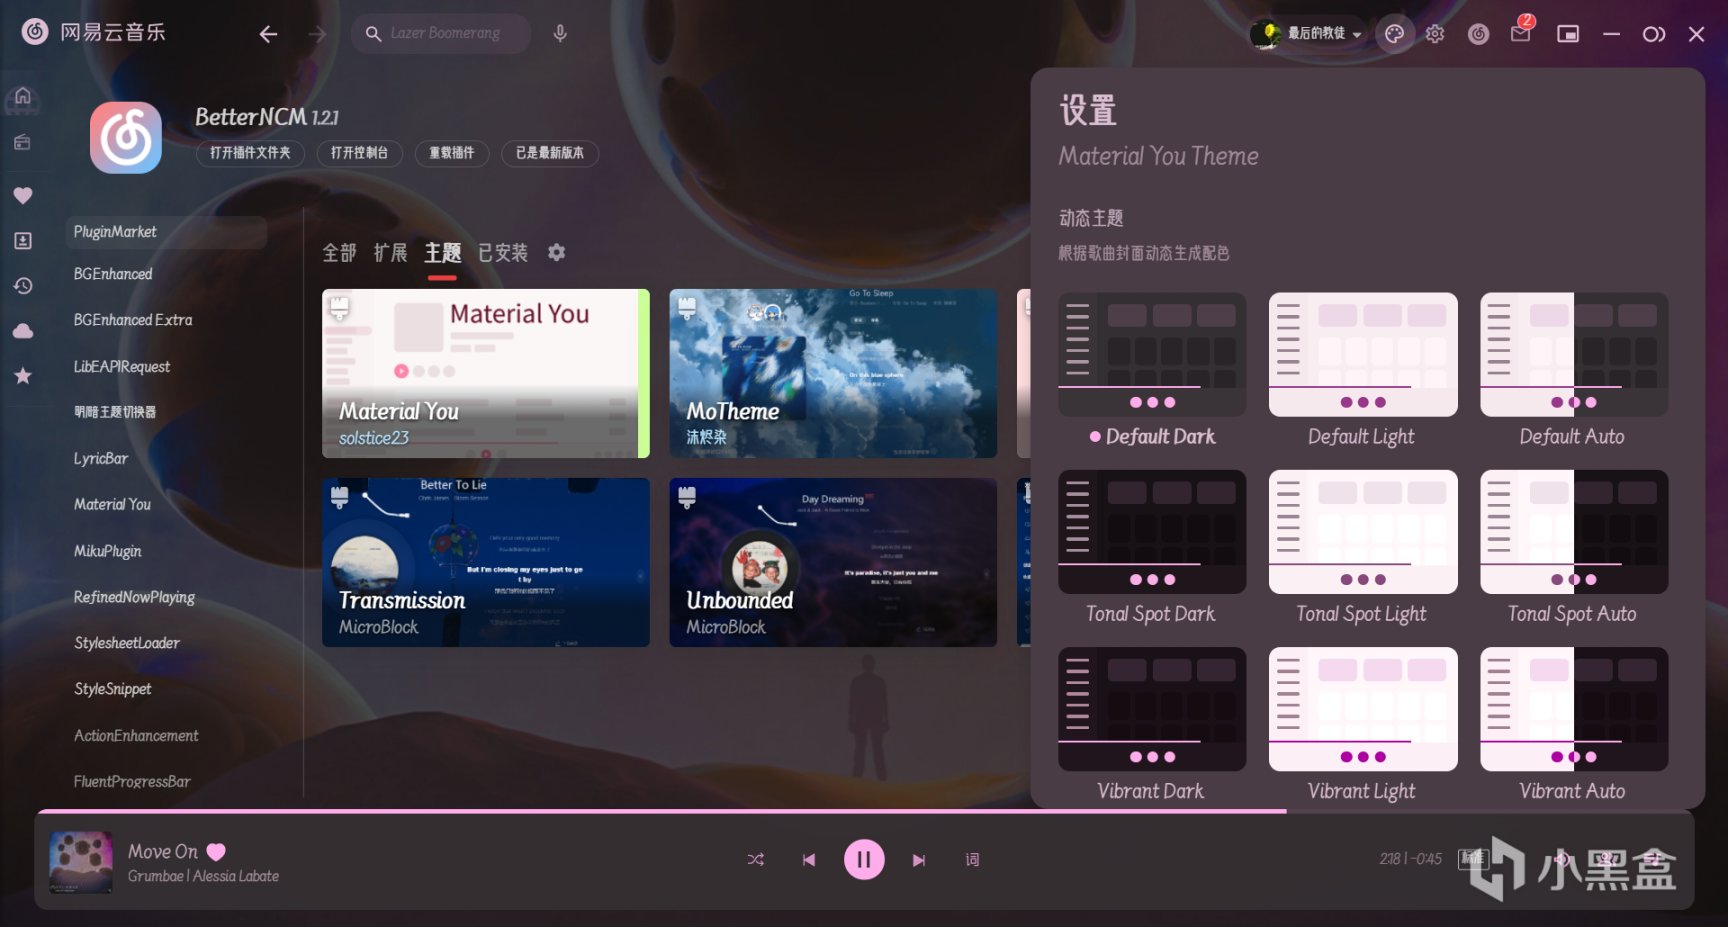
Task: Open the home page from the sidebar
Action: [x=23, y=96]
